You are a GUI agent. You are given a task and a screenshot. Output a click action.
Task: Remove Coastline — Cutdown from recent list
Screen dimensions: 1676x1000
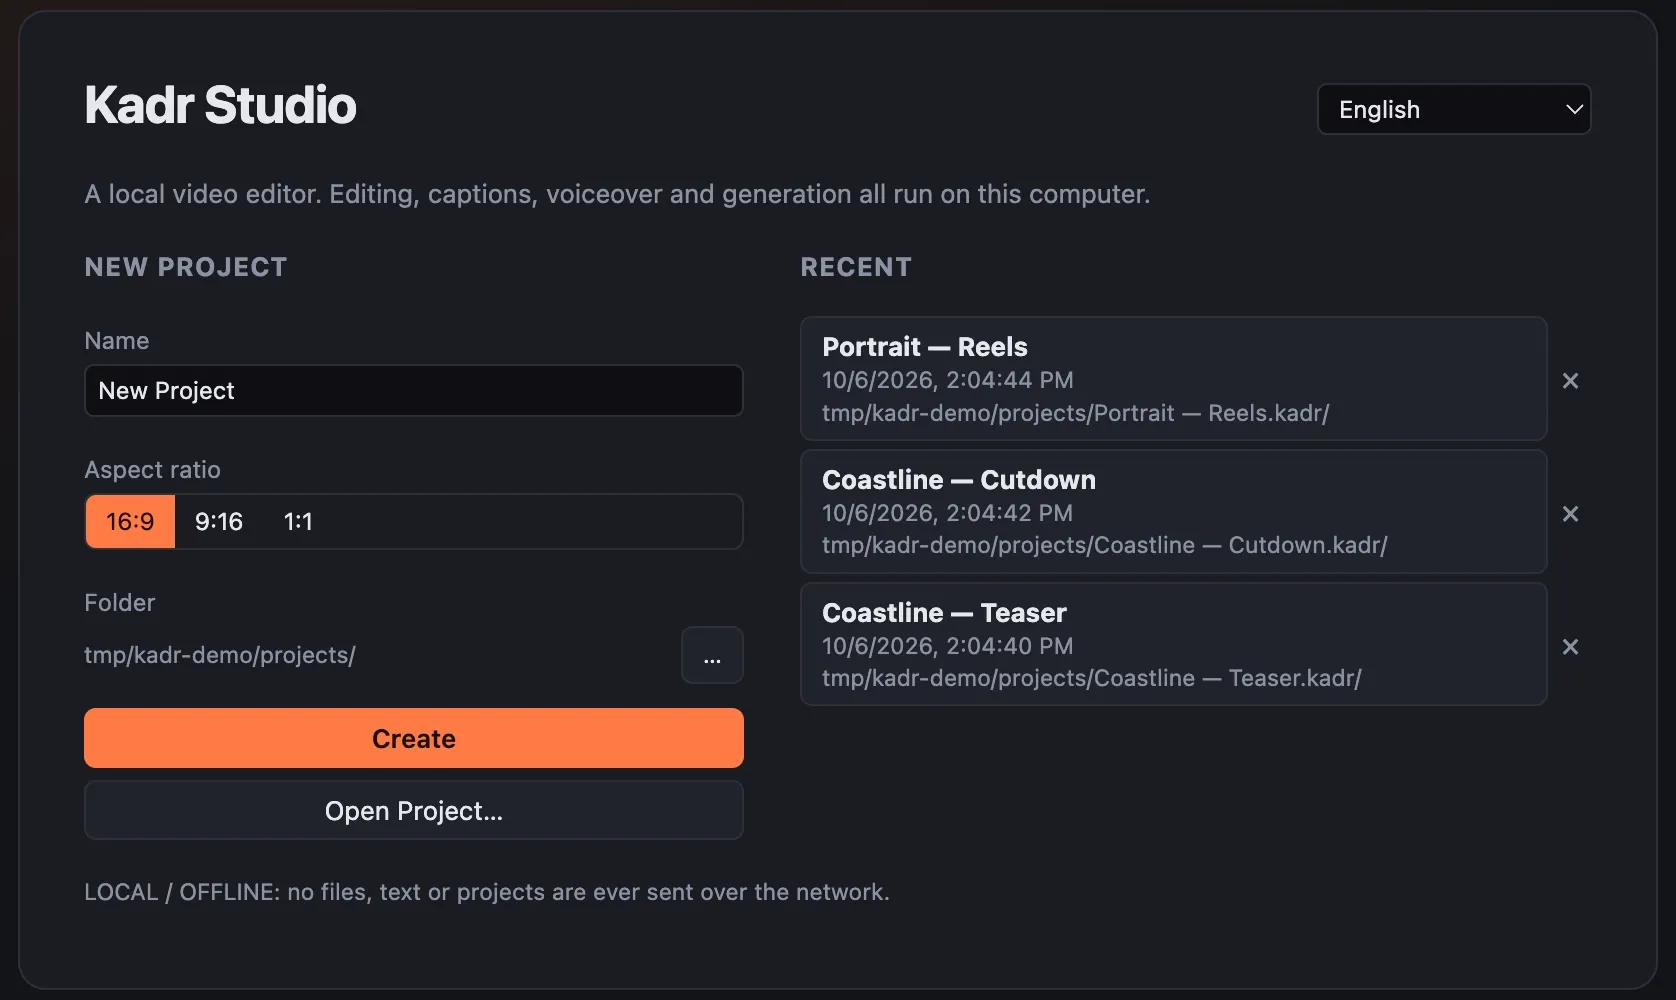coord(1570,514)
